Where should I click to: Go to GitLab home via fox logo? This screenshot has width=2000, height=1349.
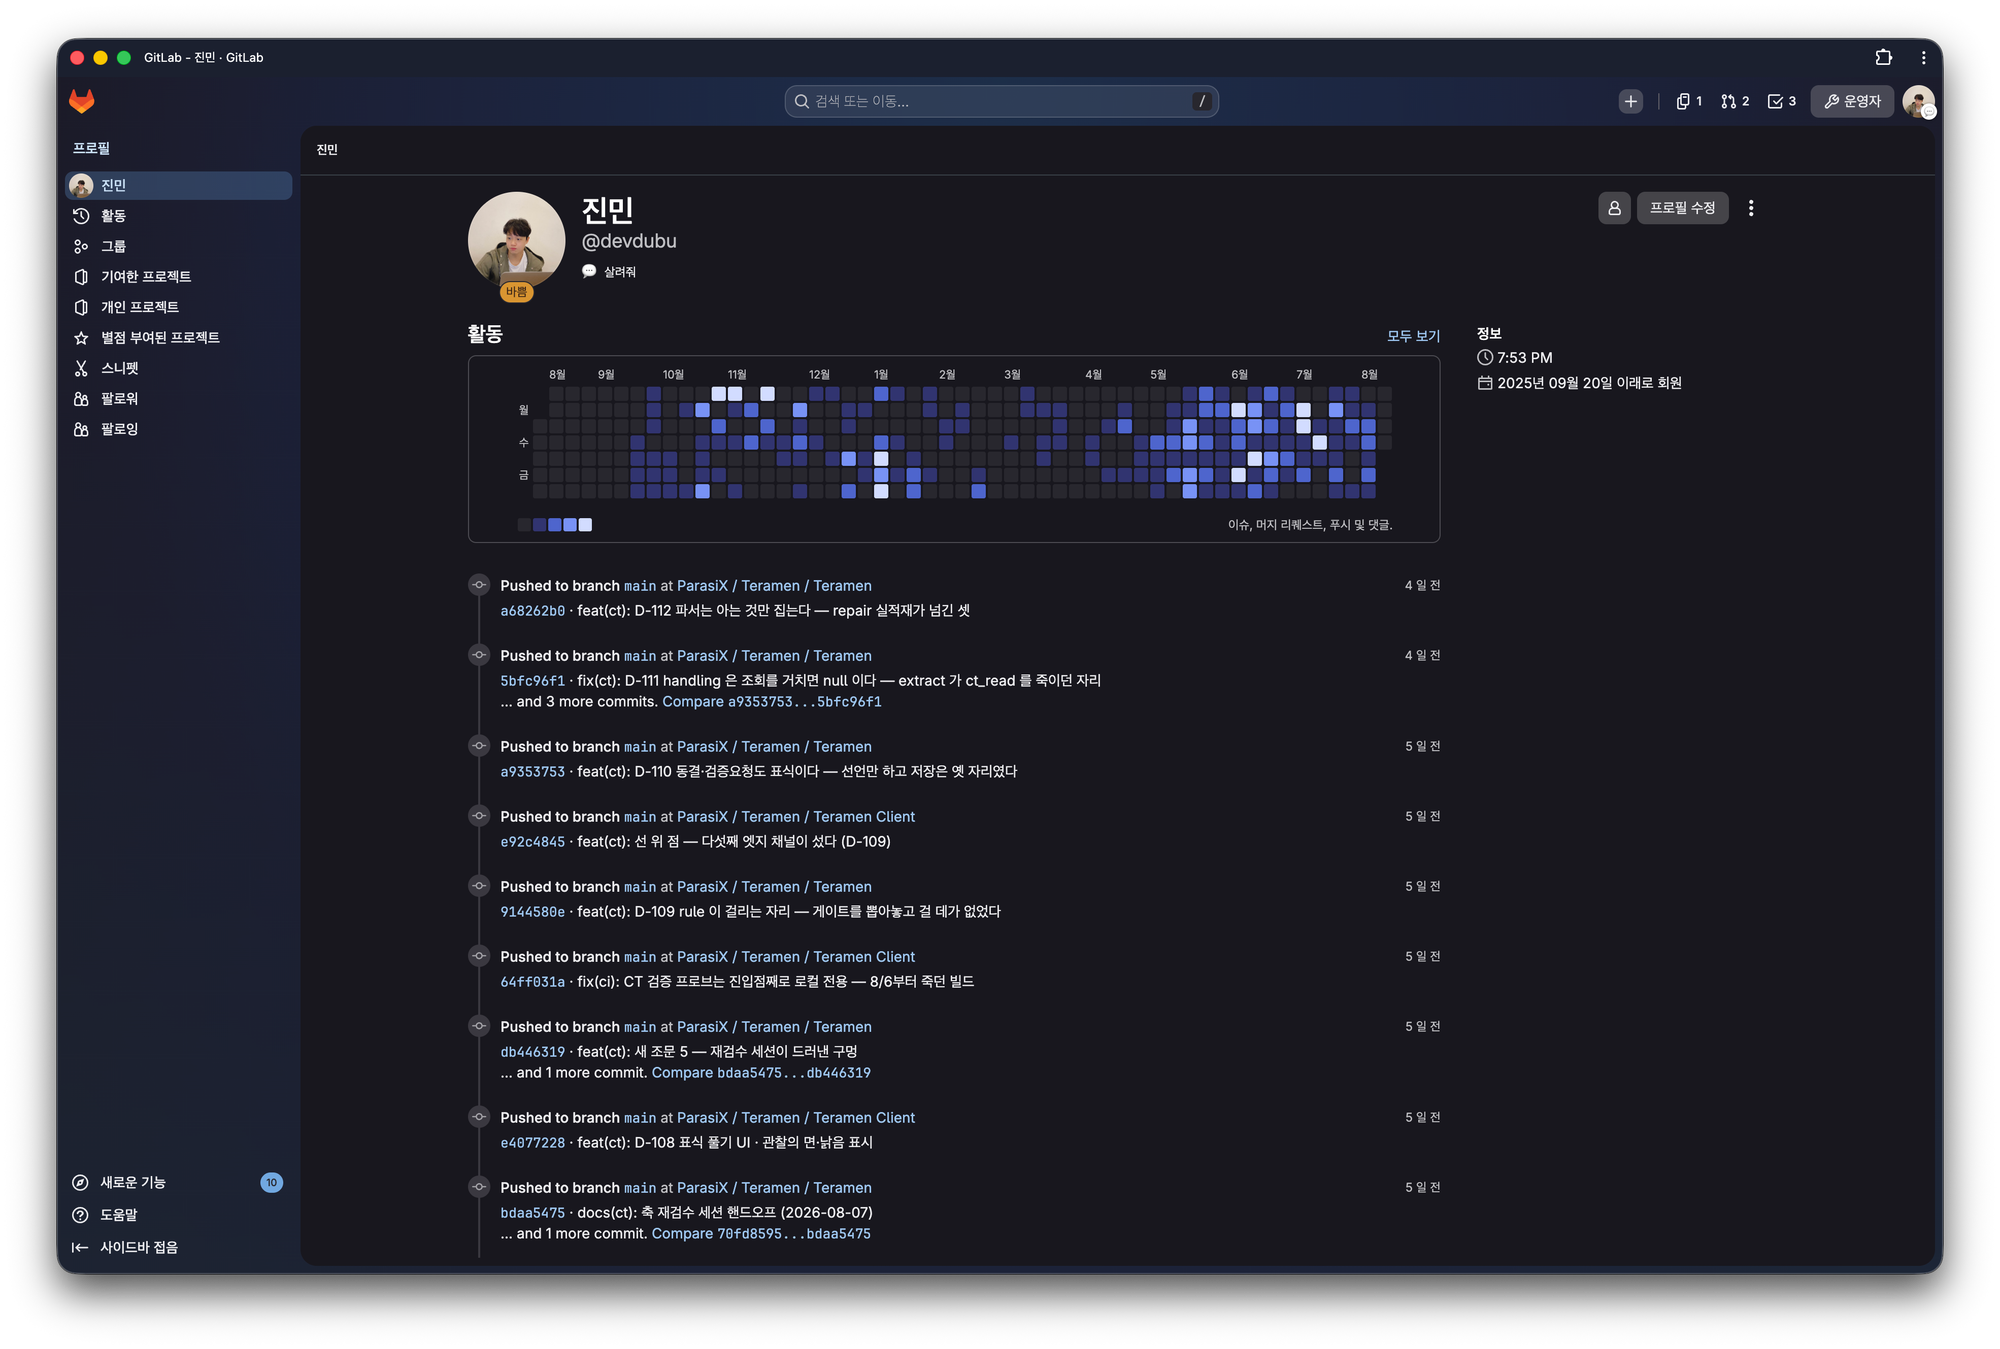click(x=82, y=101)
